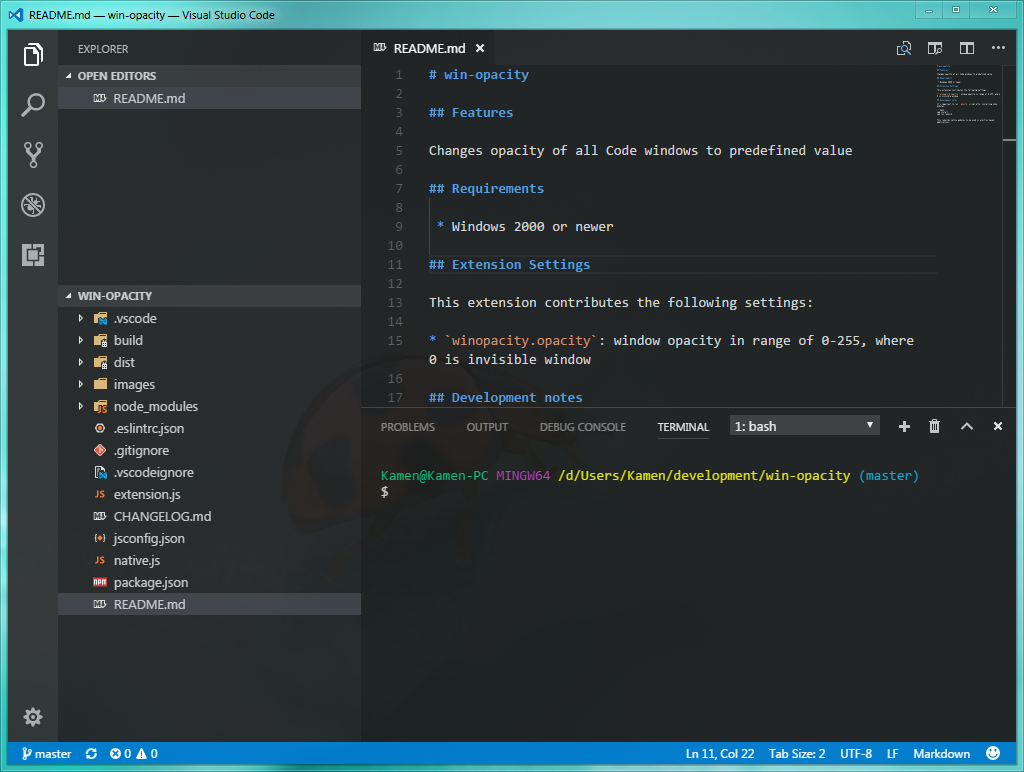This screenshot has width=1024, height=772.
Task: Open native.js in the file tree
Action: (209, 560)
